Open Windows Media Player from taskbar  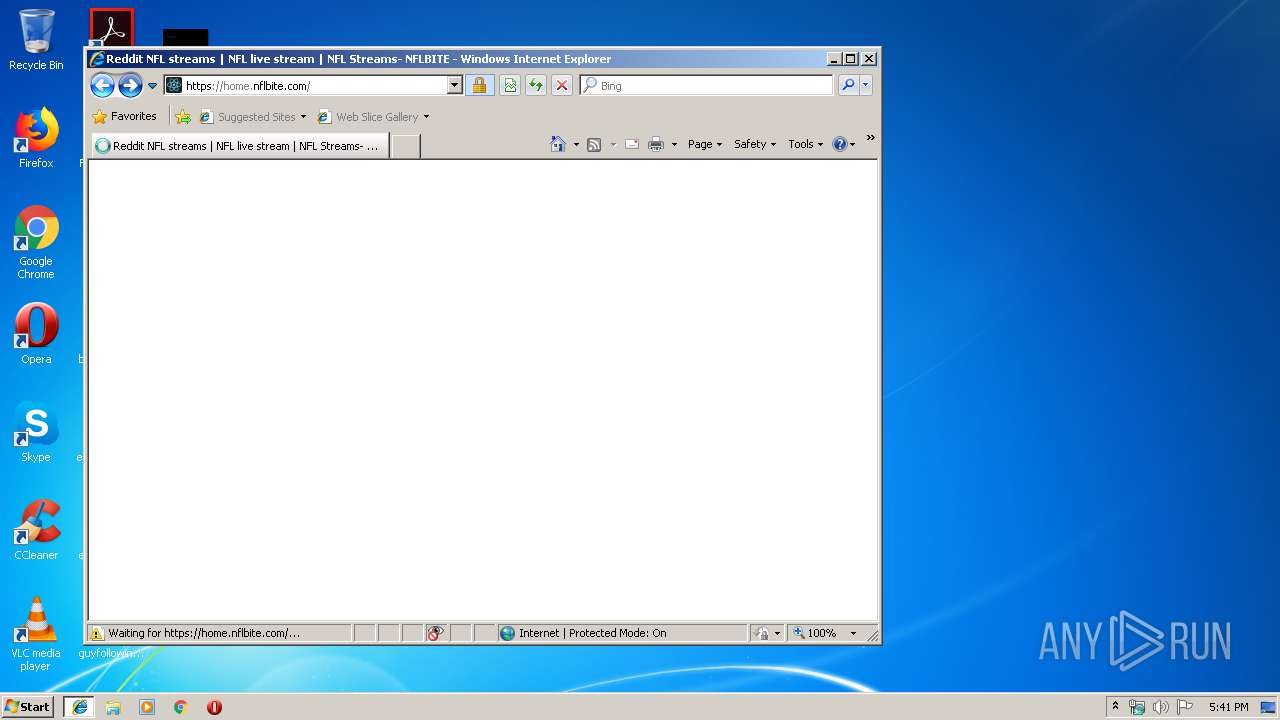click(147, 707)
